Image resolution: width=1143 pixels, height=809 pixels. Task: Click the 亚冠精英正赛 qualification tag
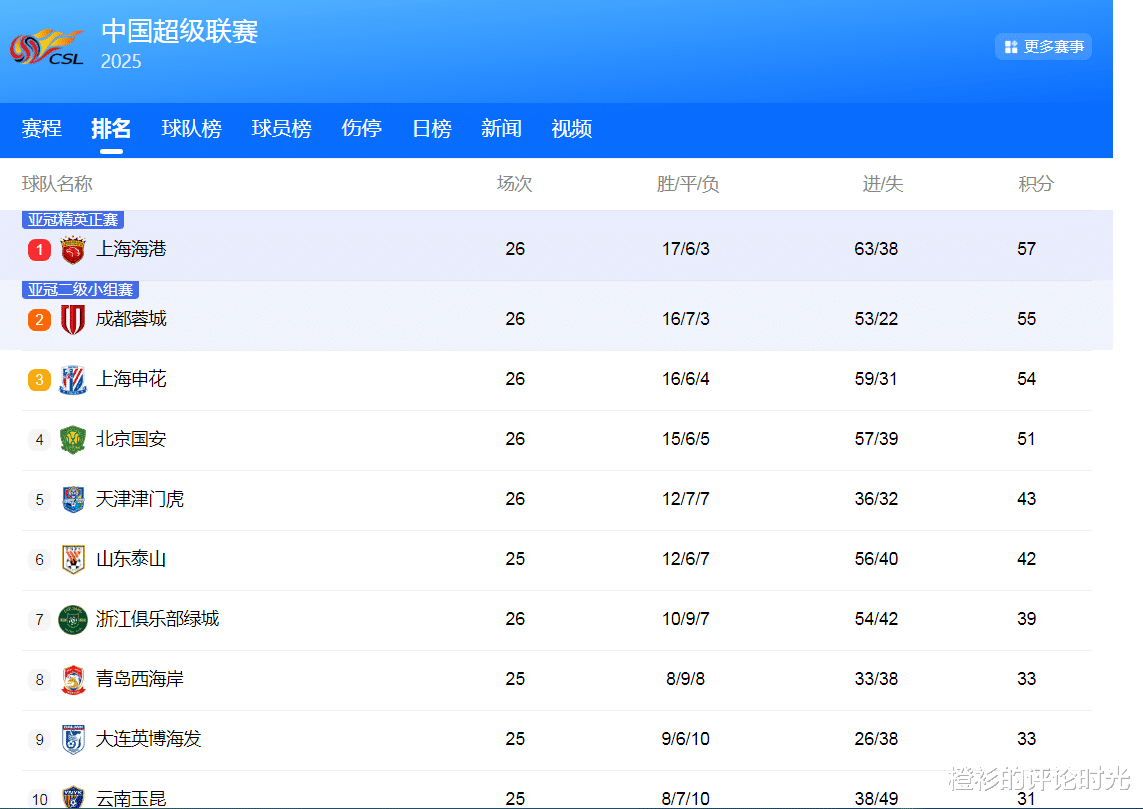point(73,219)
